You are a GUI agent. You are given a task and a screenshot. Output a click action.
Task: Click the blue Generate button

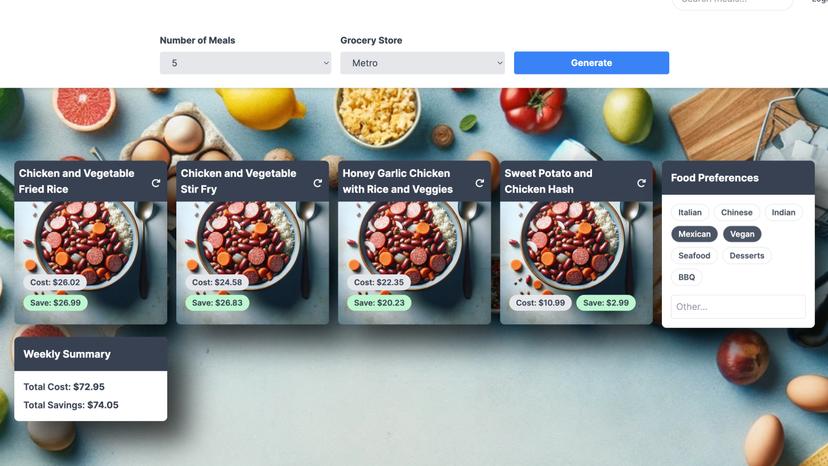click(x=591, y=63)
